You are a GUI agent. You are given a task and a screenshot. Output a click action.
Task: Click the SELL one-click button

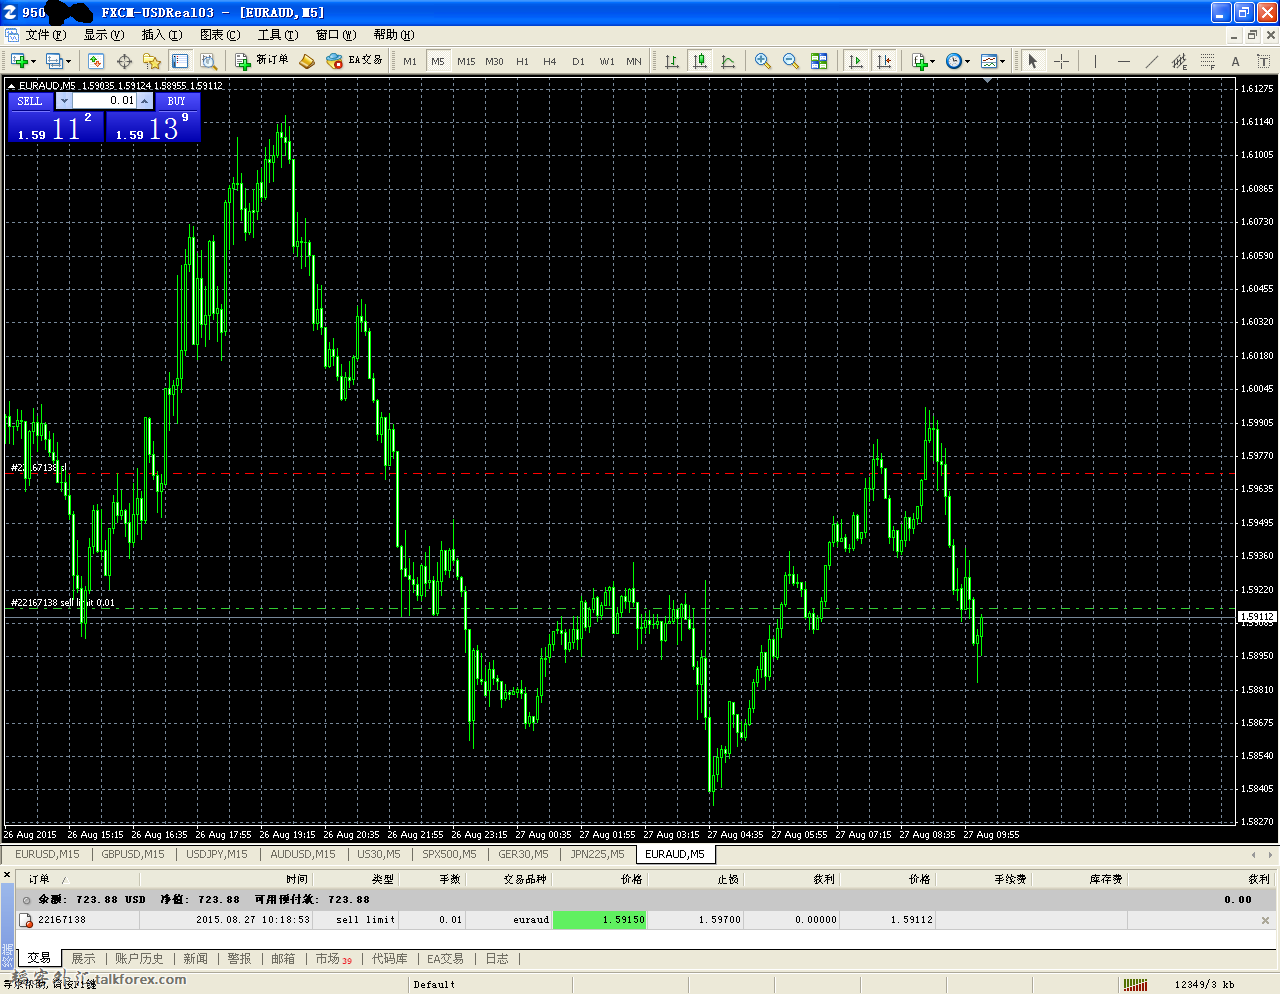pyautogui.click(x=30, y=101)
